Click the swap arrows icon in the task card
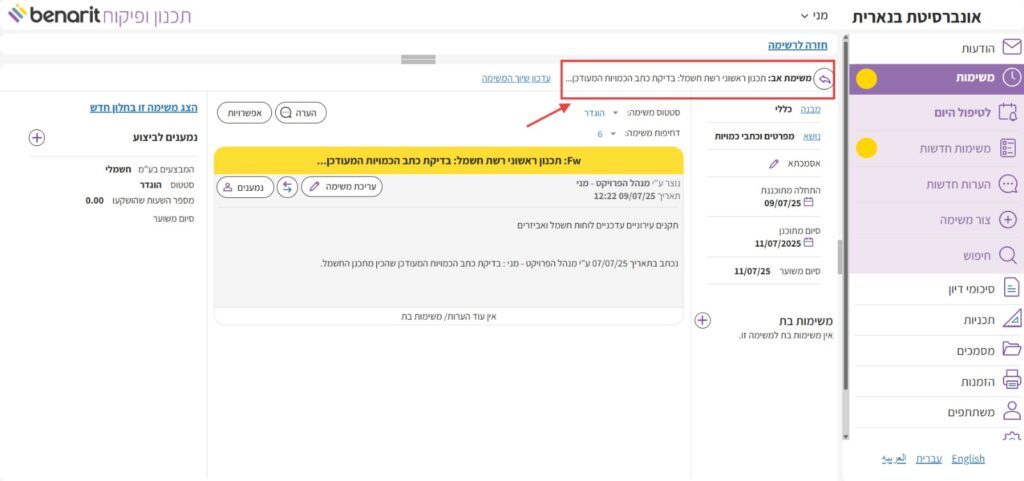The image size is (1024, 481). pos(287,187)
